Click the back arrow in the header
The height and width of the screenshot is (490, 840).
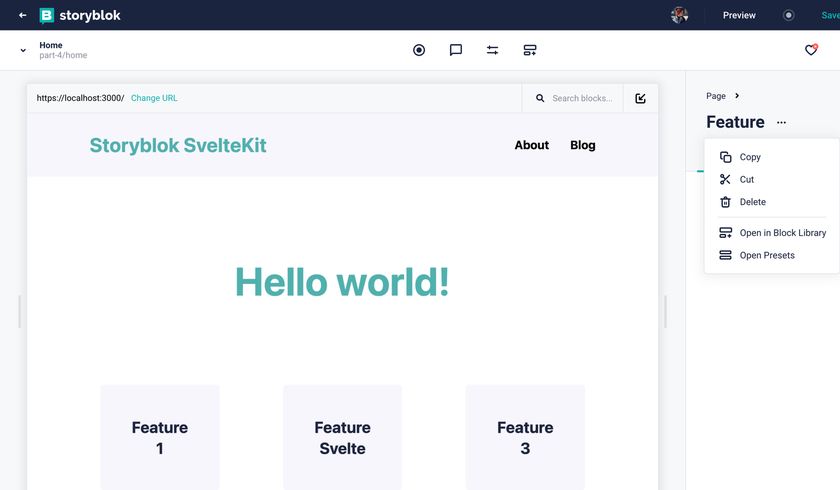pyautogui.click(x=22, y=15)
